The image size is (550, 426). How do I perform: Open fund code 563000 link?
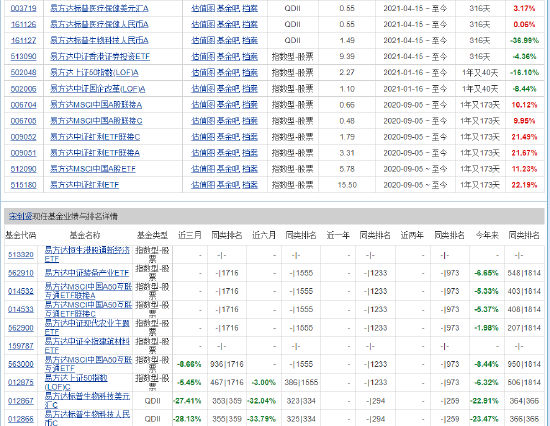pos(21,364)
